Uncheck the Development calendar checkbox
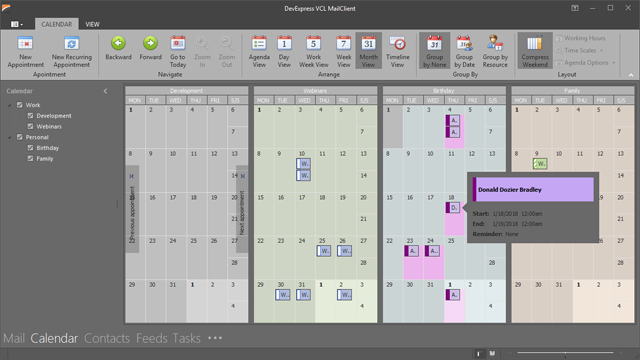The image size is (640, 360). tap(30, 116)
